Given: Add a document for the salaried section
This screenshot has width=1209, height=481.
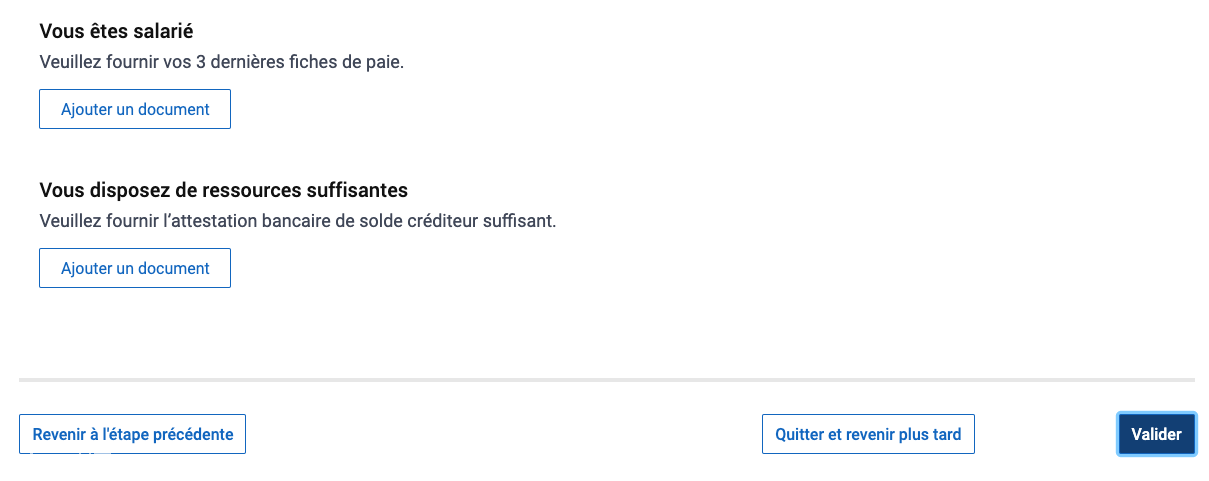Looking at the screenshot, I should 135,109.
